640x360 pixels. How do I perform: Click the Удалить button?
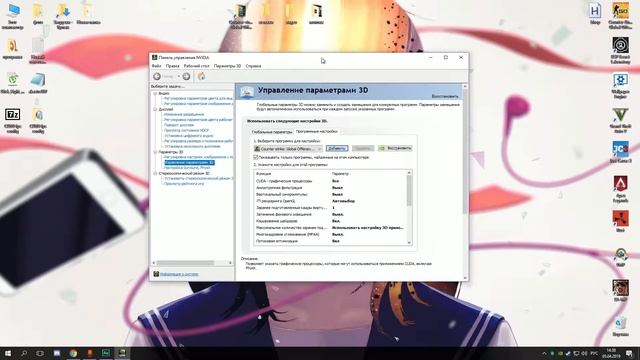(362, 148)
